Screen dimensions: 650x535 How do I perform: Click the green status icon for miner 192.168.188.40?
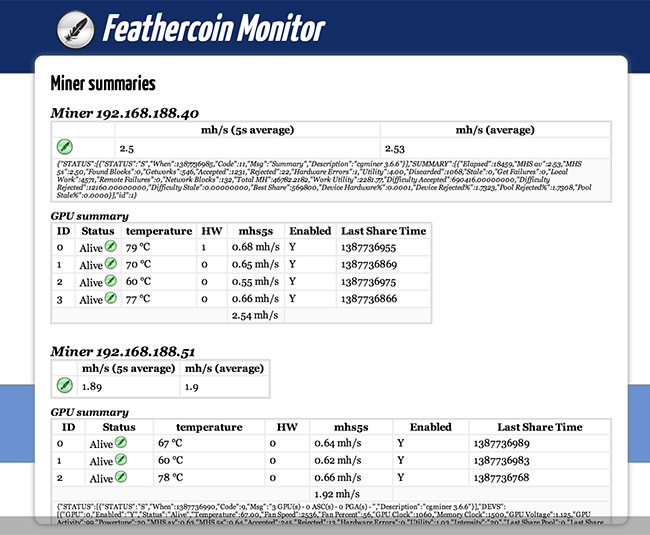[65, 147]
